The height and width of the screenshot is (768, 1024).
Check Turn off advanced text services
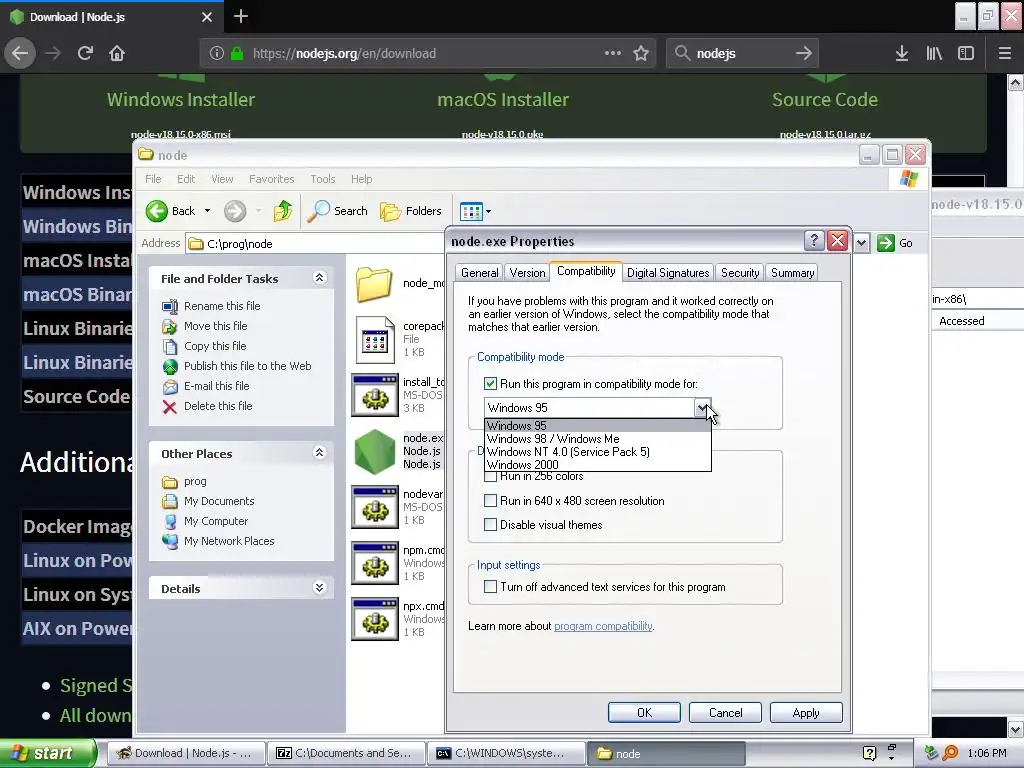point(490,586)
